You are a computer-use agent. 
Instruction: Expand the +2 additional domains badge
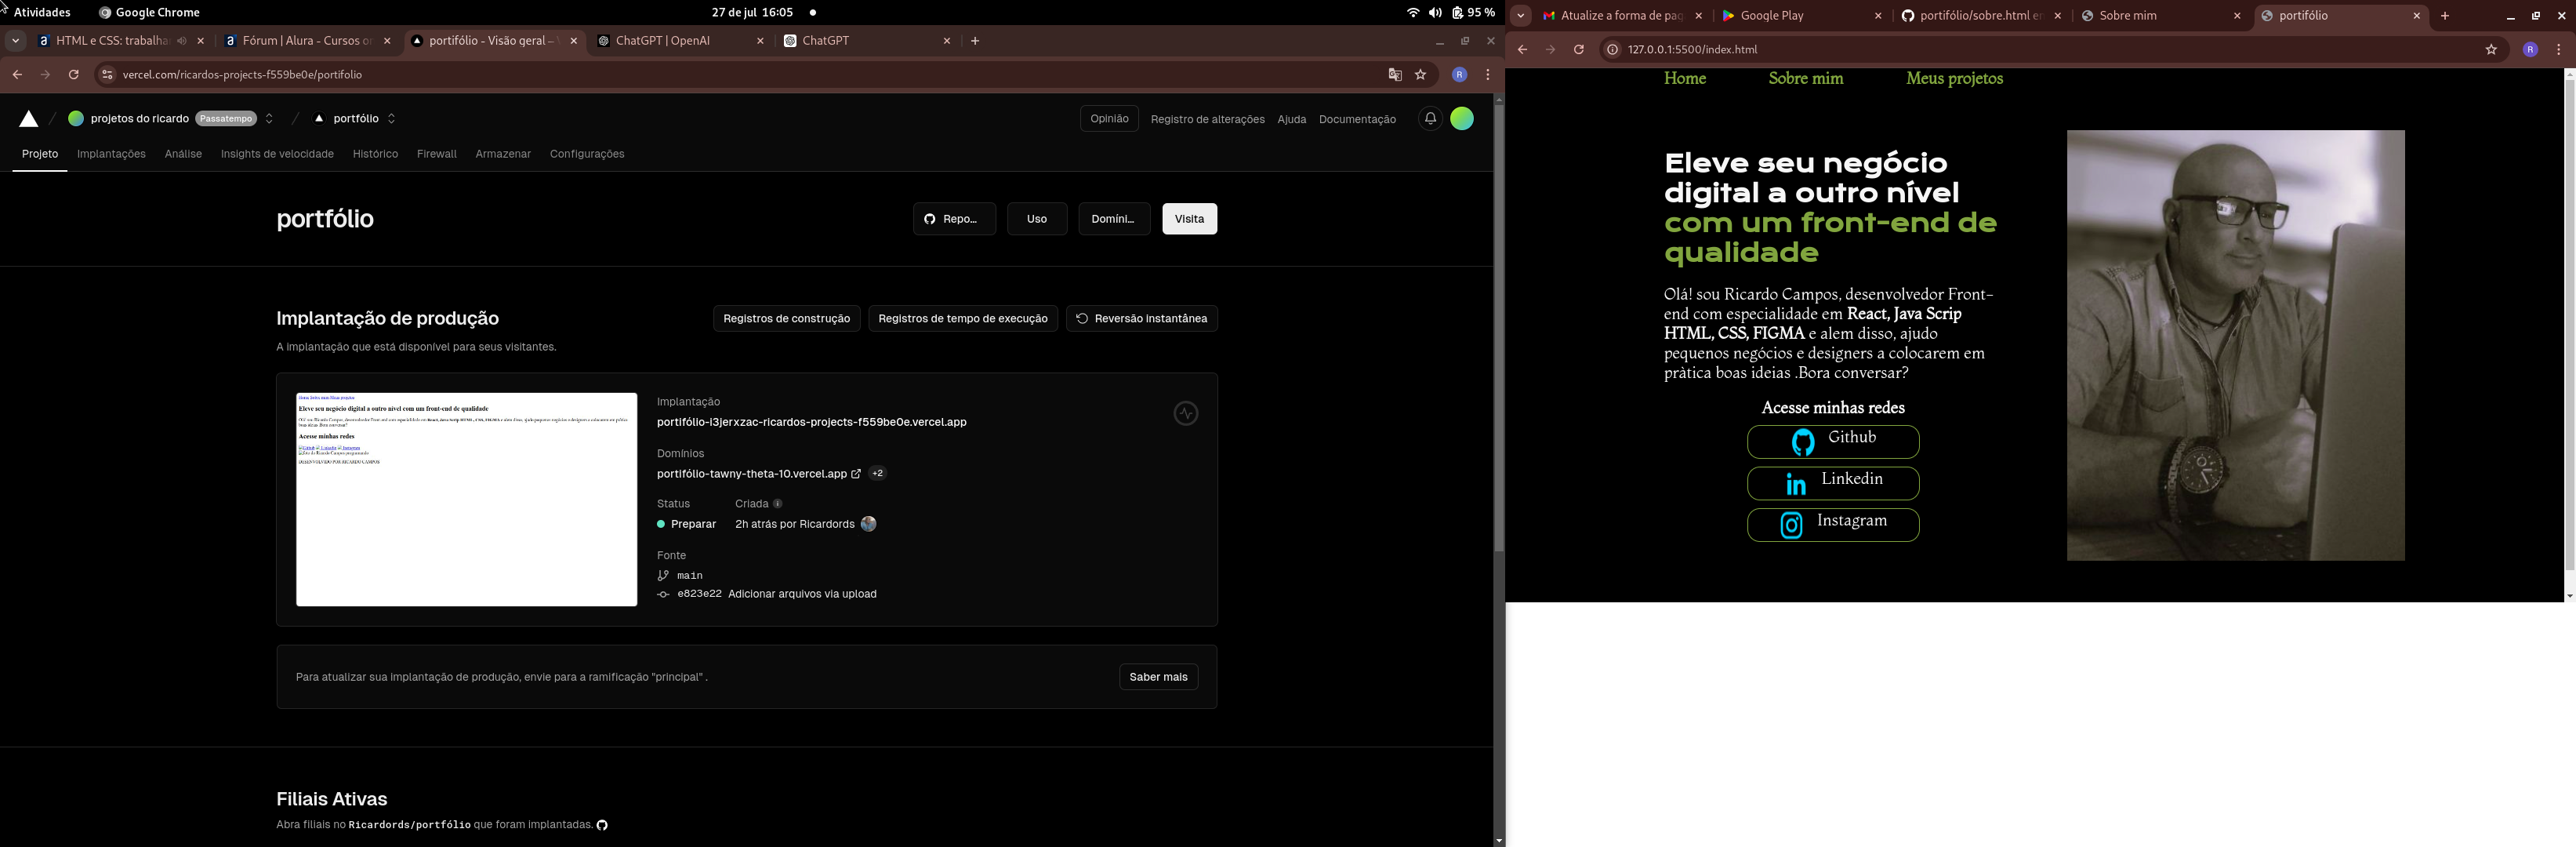pos(877,474)
